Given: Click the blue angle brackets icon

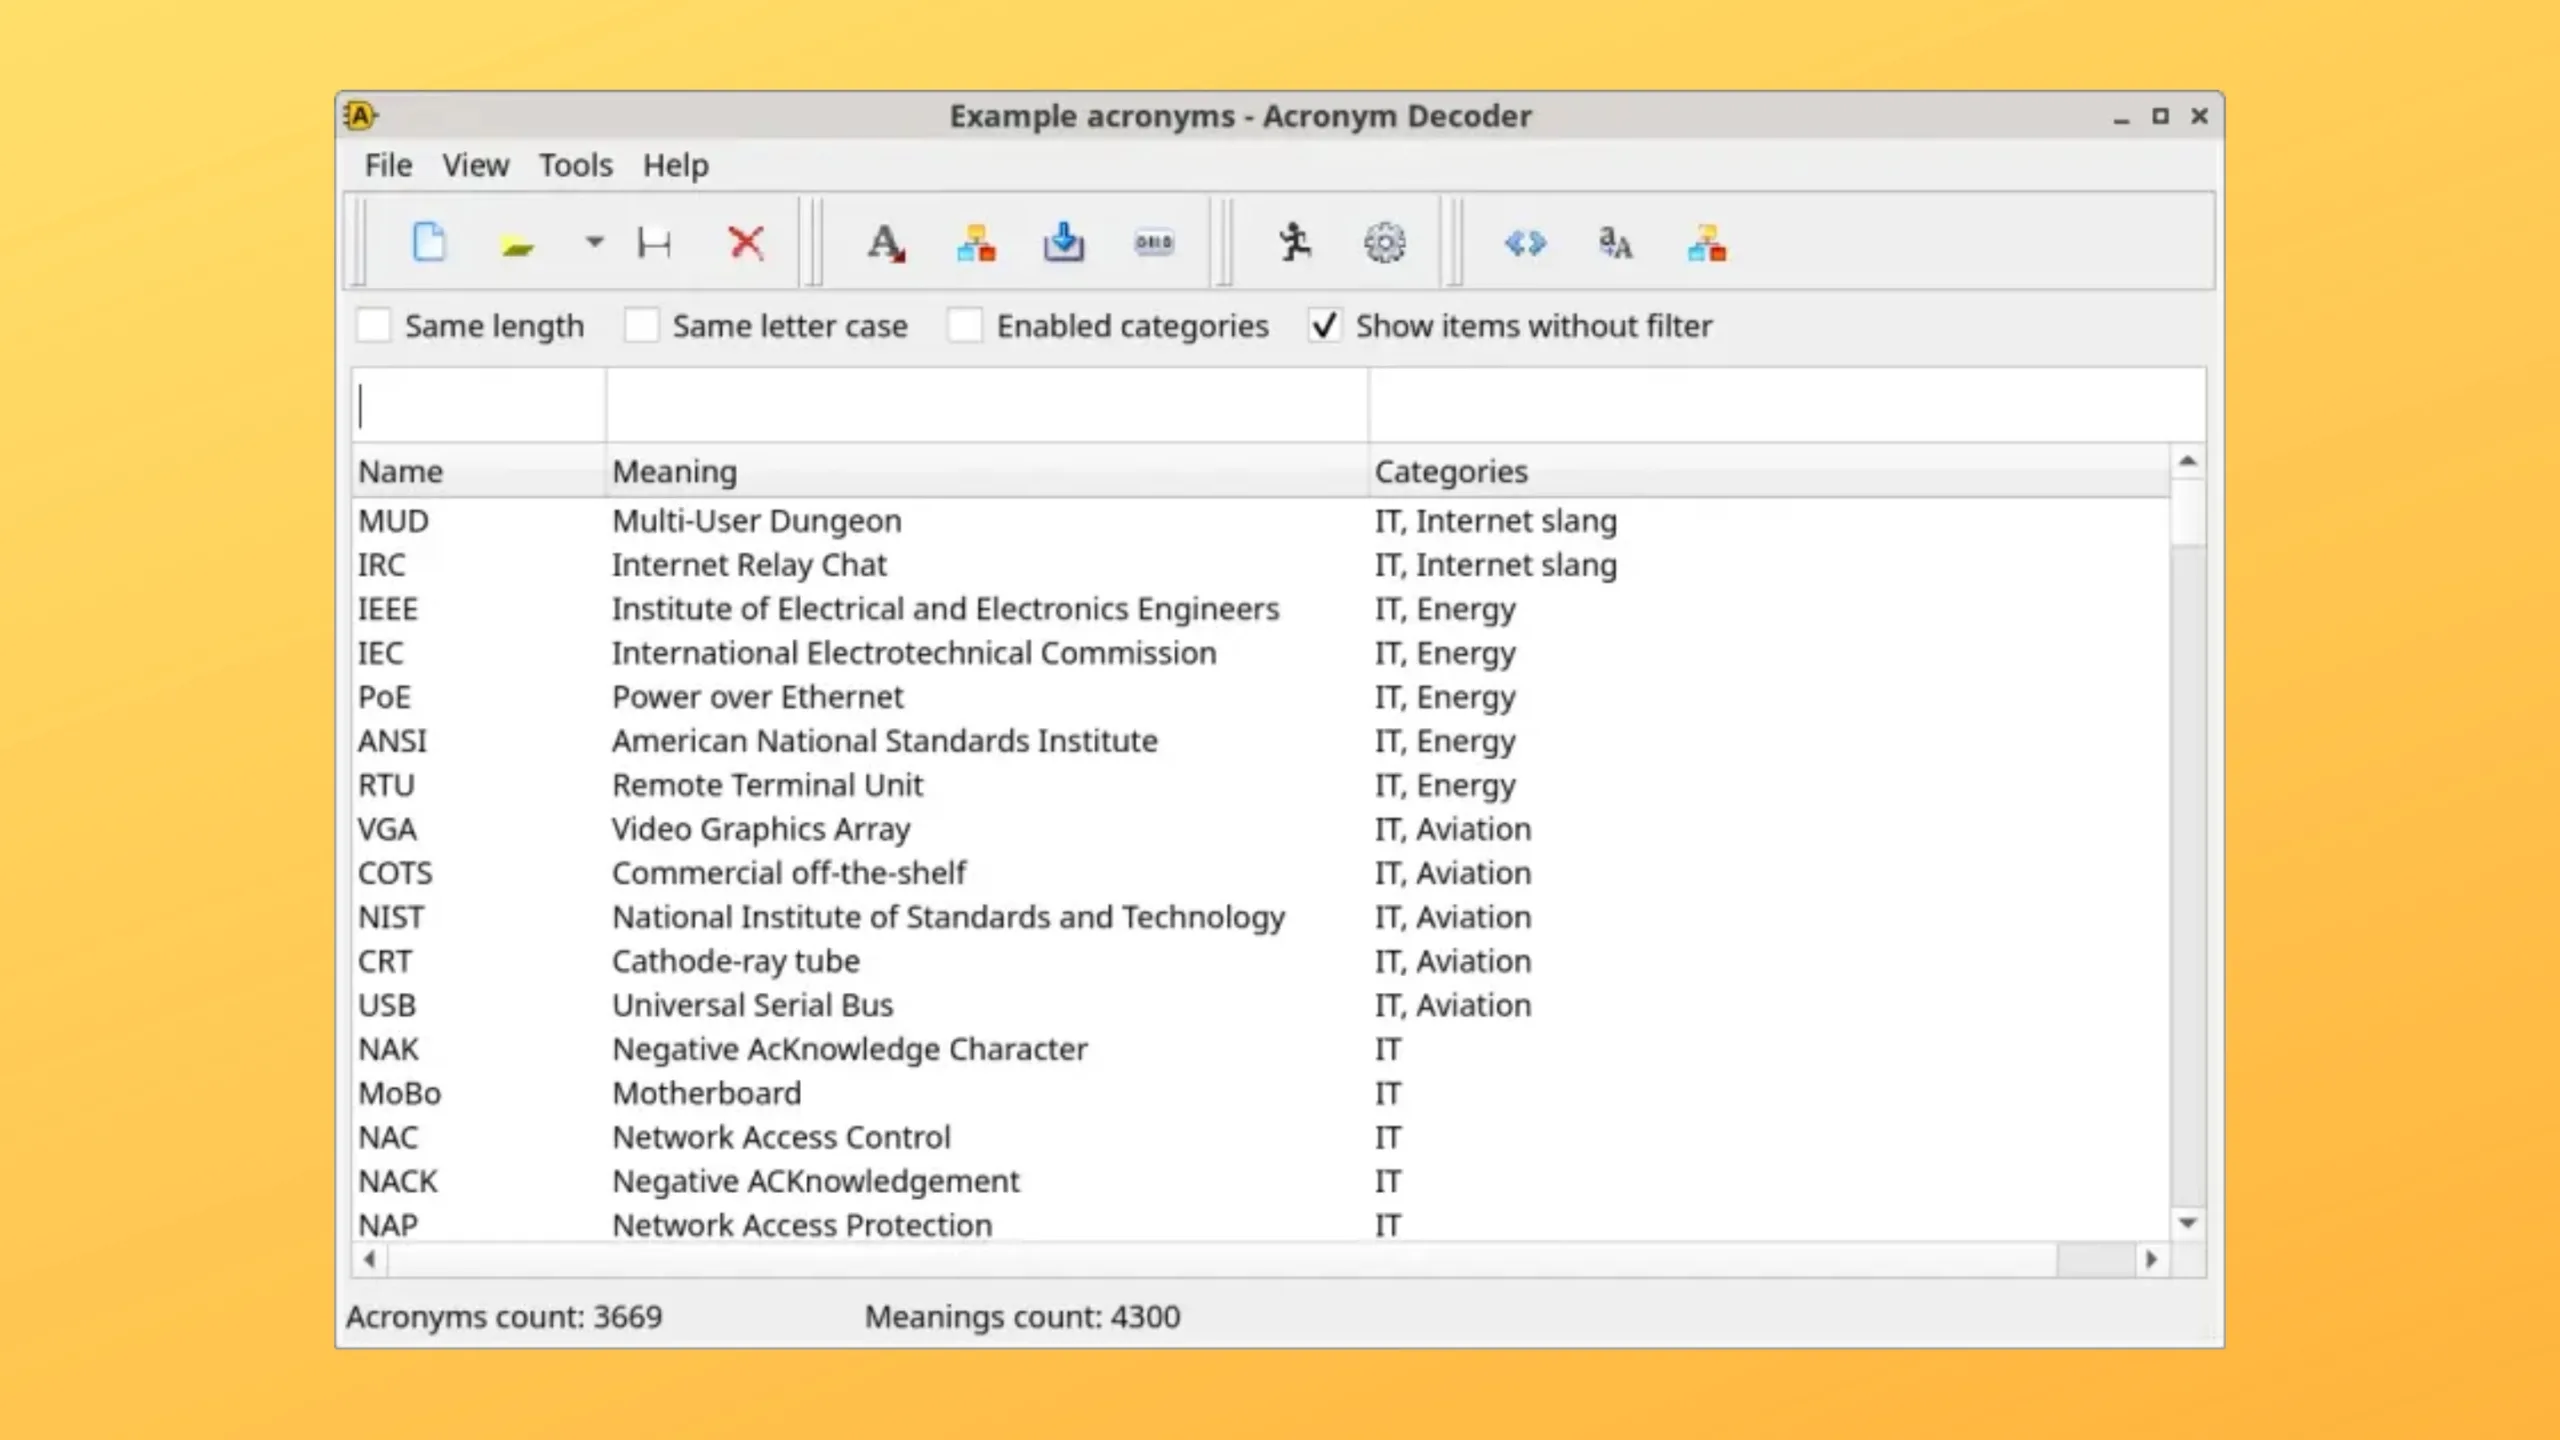Looking at the screenshot, I should [1525, 243].
